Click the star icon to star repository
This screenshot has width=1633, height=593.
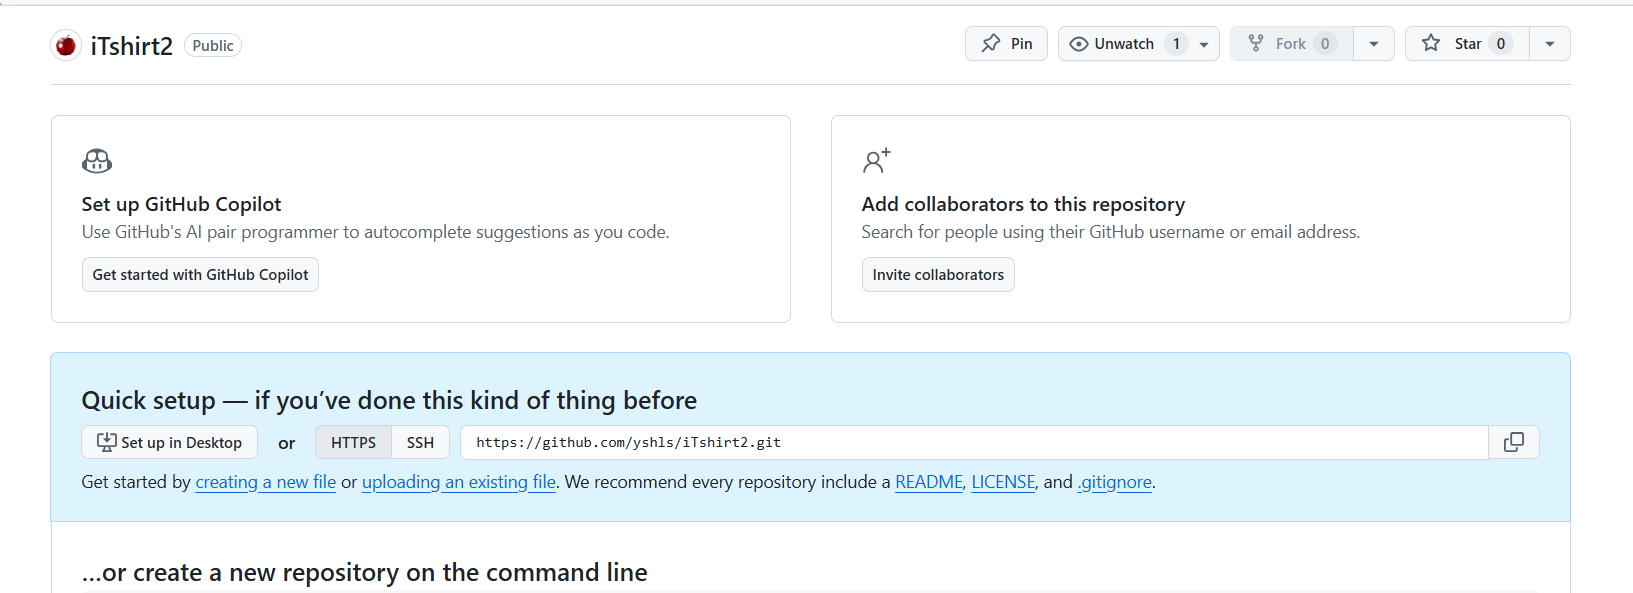click(1431, 43)
